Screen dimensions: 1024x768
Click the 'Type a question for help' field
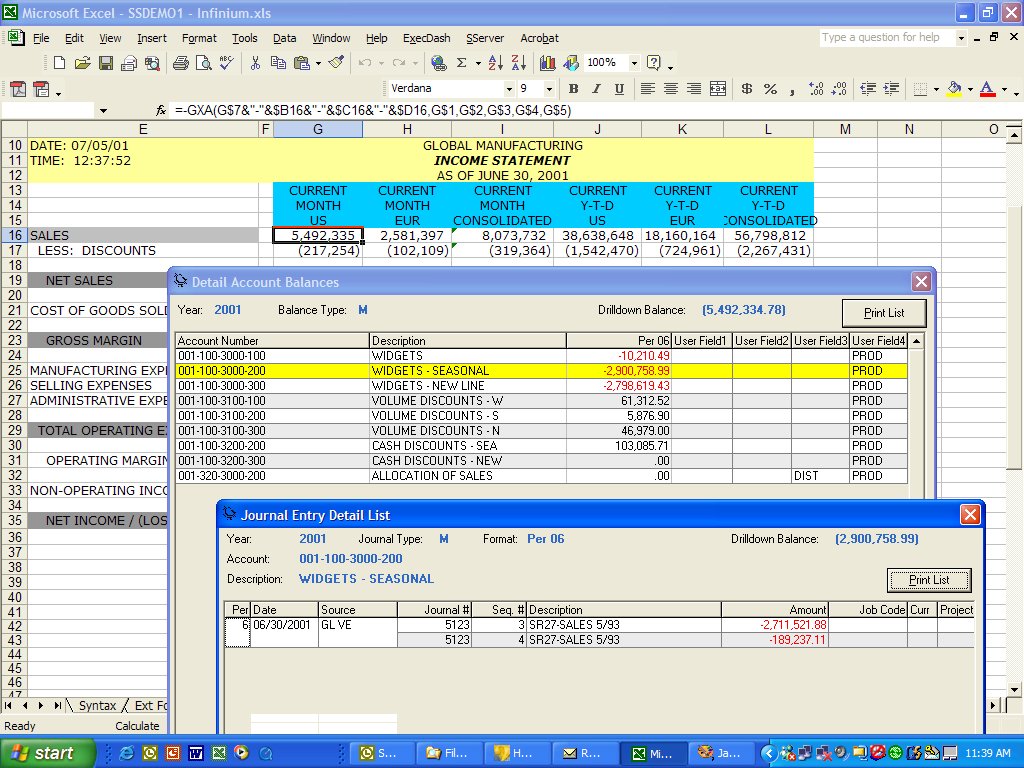pos(887,38)
